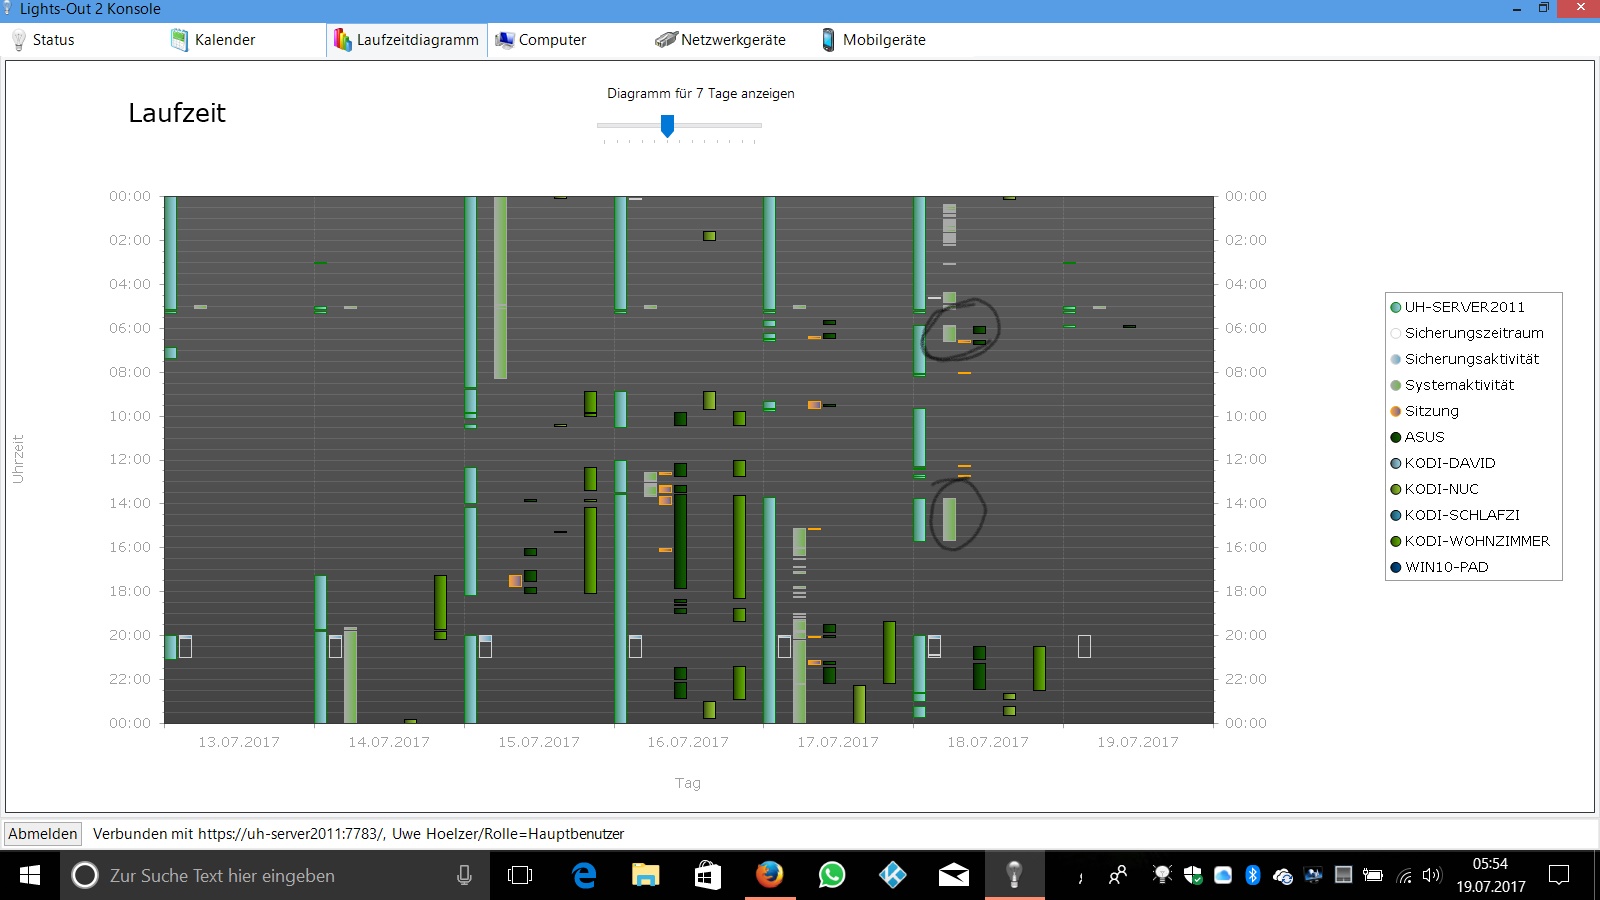Image resolution: width=1600 pixels, height=900 pixels.
Task: Switch to the Kalender tab
Action: [x=225, y=40]
